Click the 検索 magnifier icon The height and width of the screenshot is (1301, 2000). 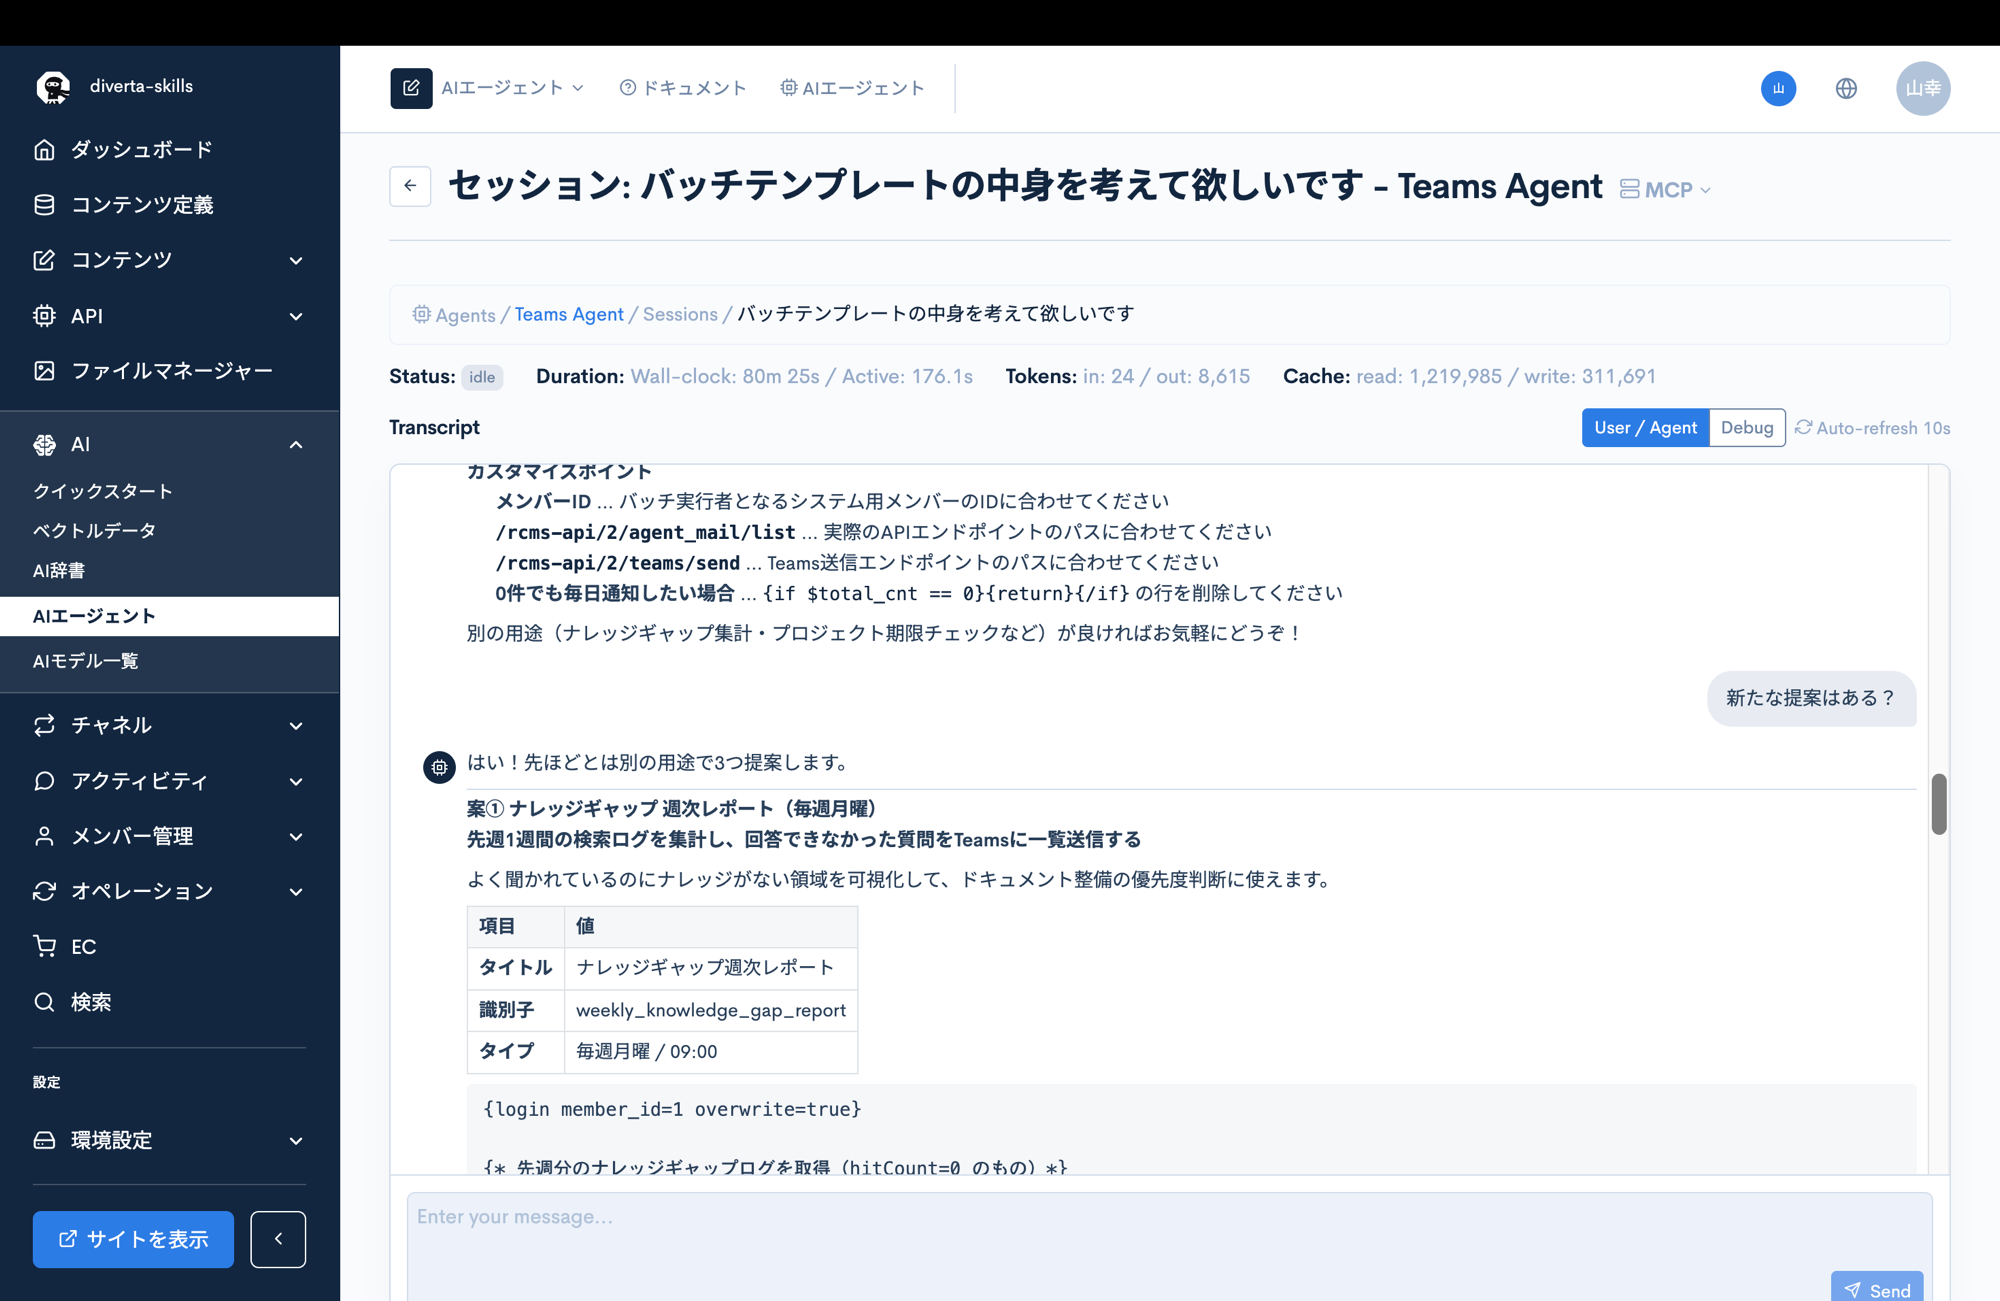click(x=44, y=1002)
